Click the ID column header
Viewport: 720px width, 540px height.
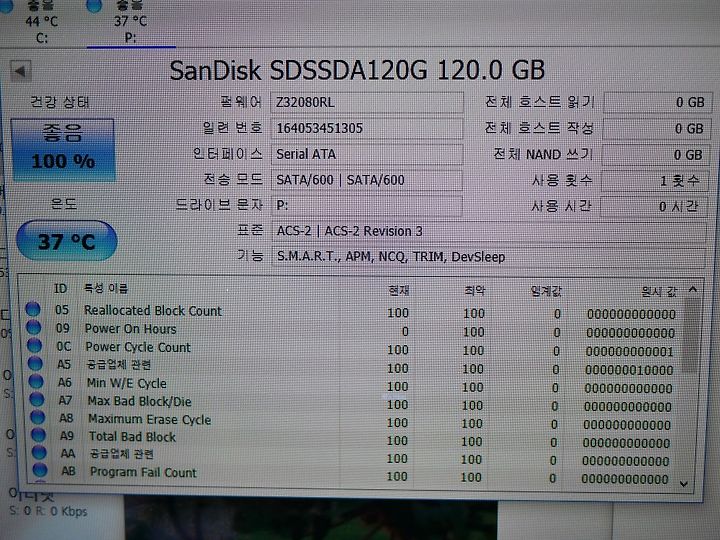click(x=61, y=288)
